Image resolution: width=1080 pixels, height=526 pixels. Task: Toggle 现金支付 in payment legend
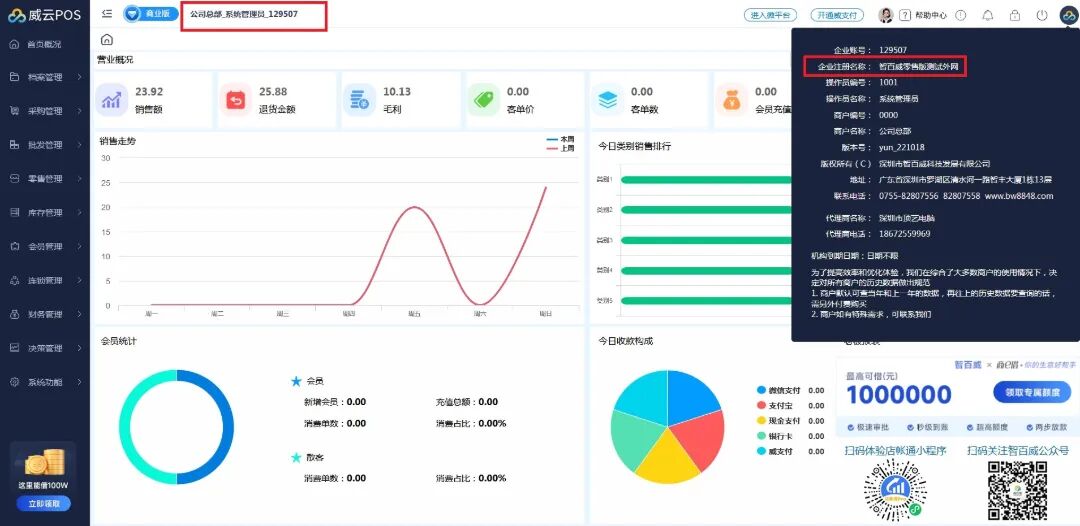[778, 421]
